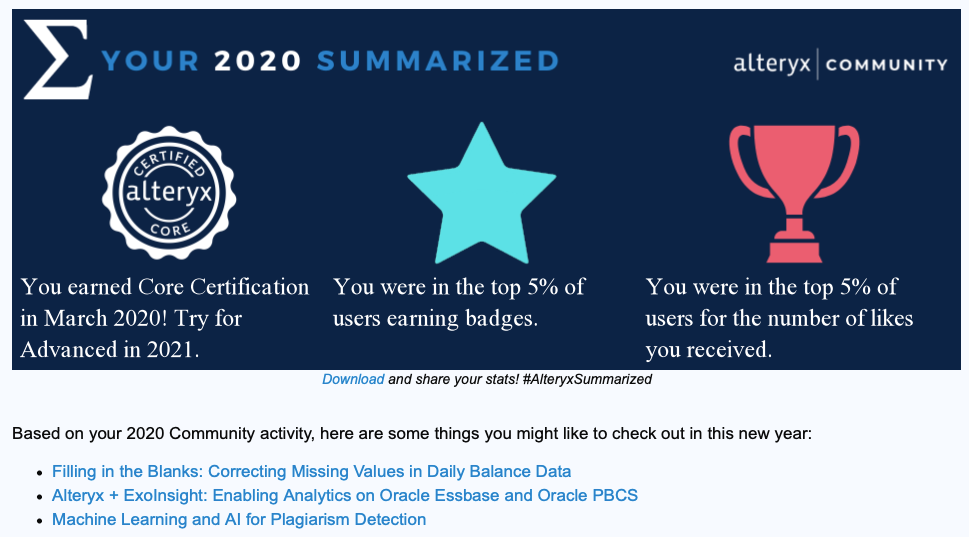Click the word COMMUNITY in the header
This screenshot has width=969, height=537.
(x=887, y=65)
